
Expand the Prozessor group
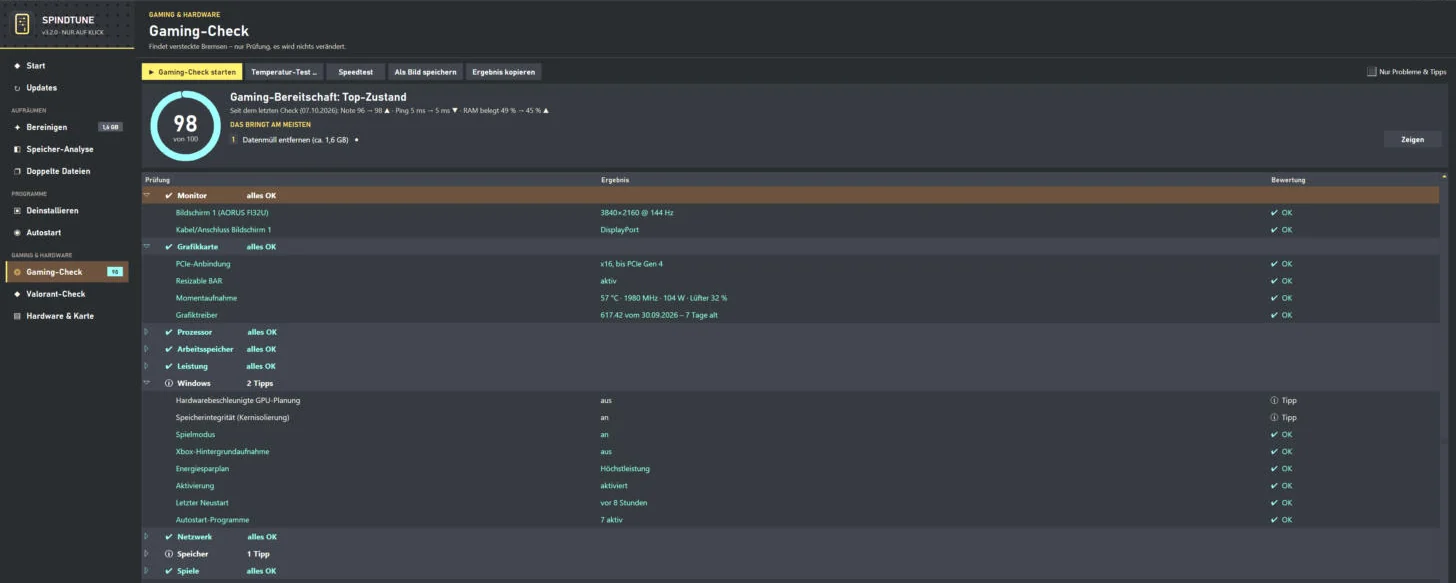point(146,332)
